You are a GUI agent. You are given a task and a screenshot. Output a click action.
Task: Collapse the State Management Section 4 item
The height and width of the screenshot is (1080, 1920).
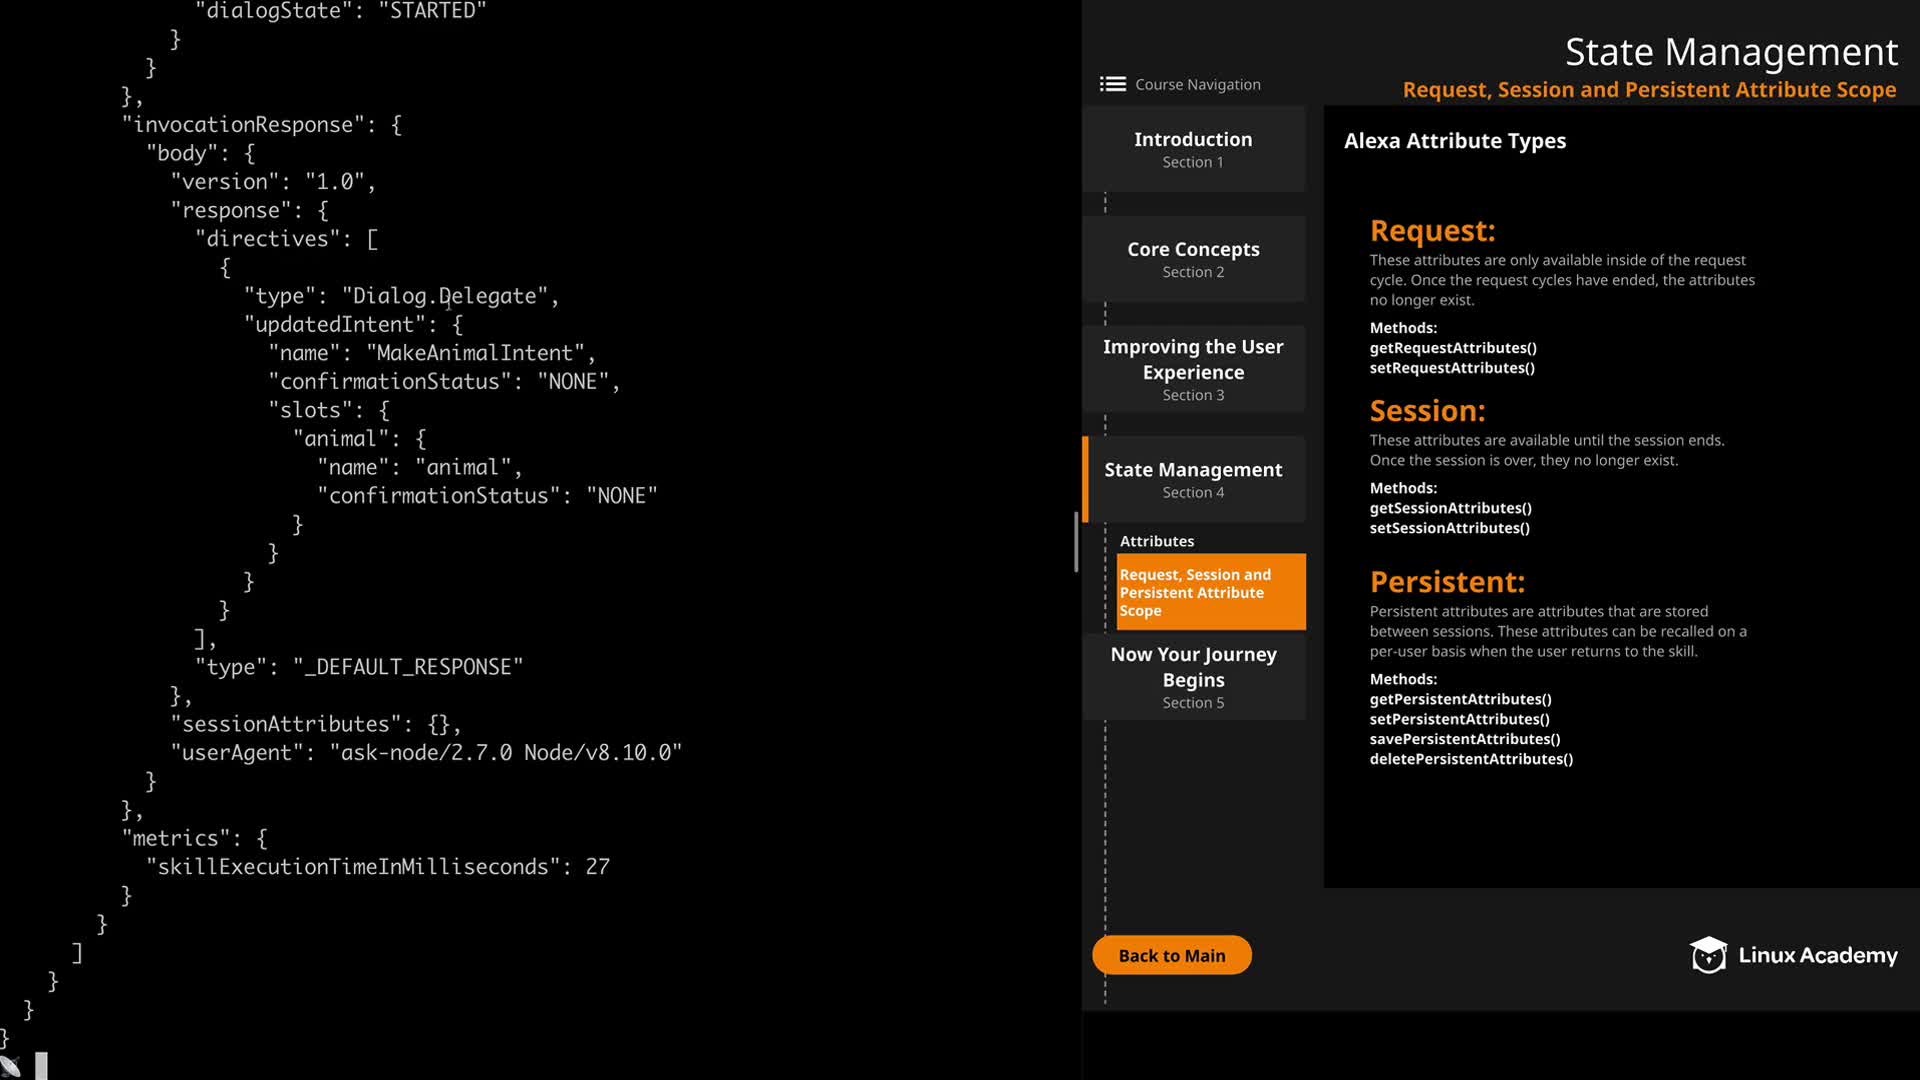point(1193,479)
